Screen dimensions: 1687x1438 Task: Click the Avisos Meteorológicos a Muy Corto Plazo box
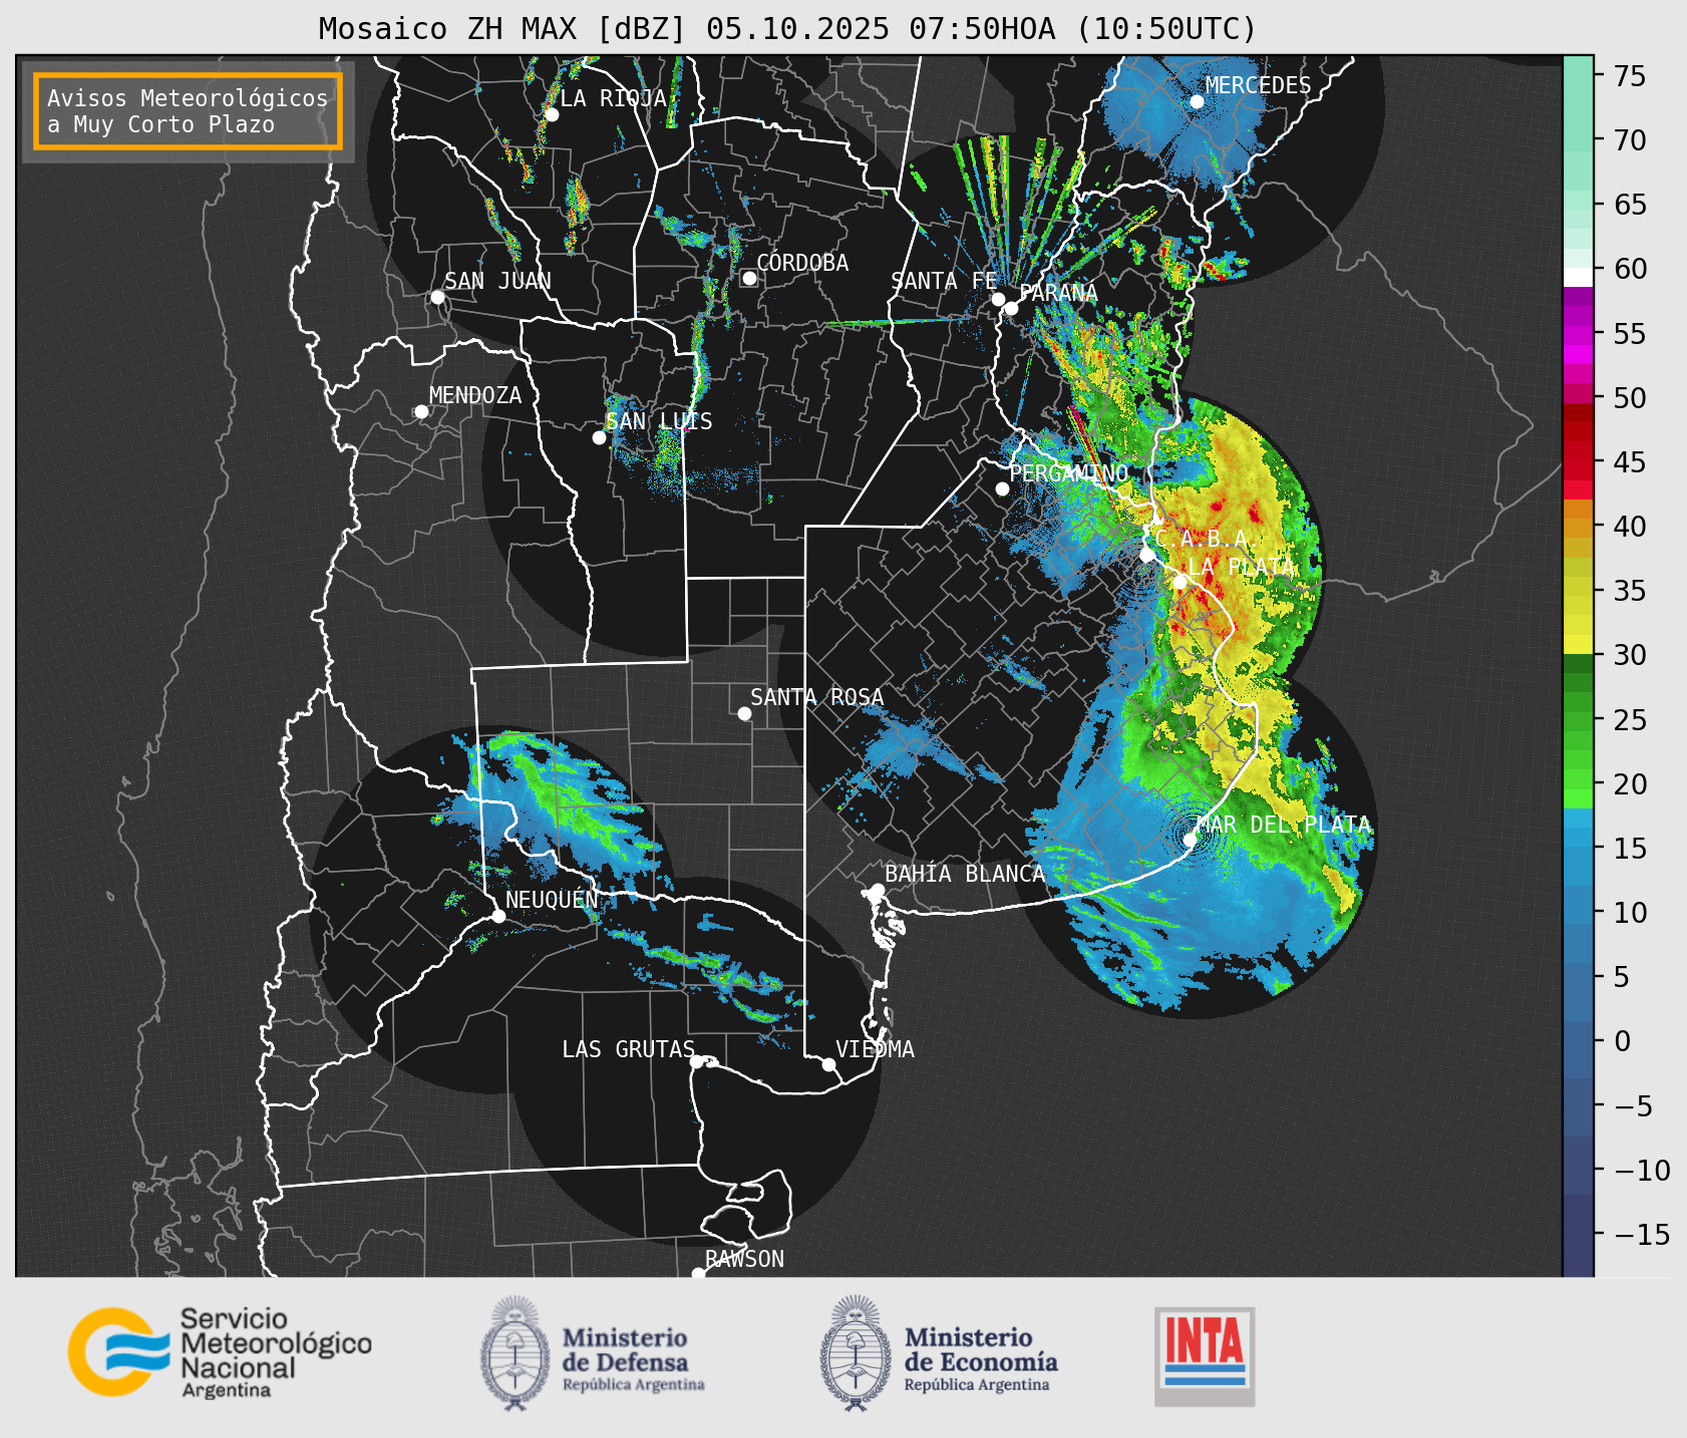pyautogui.click(x=188, y=111)
